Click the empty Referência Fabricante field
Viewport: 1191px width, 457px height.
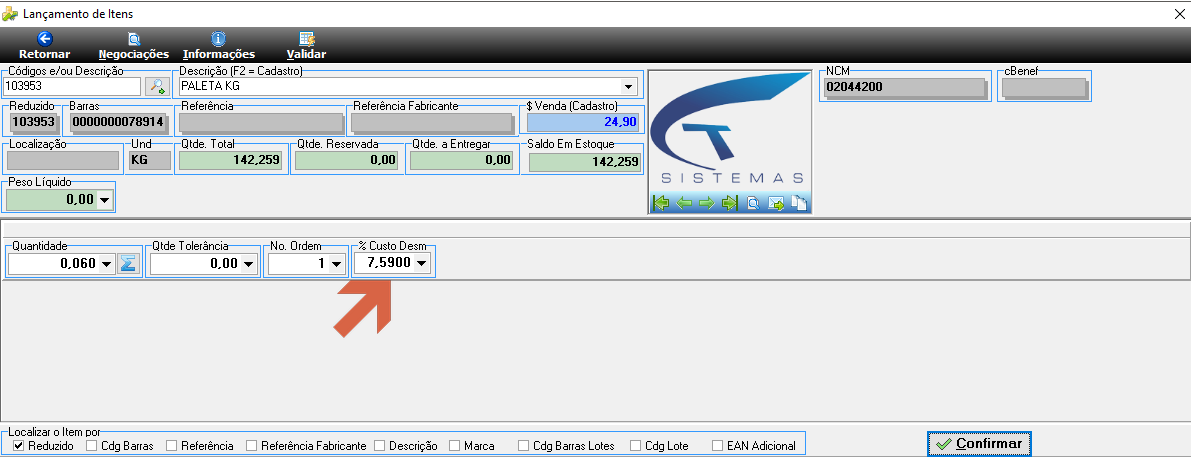coord(432,121)
